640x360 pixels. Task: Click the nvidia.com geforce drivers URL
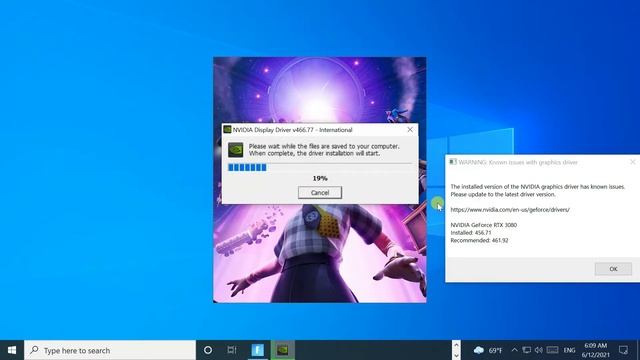[x=510, y=209]
